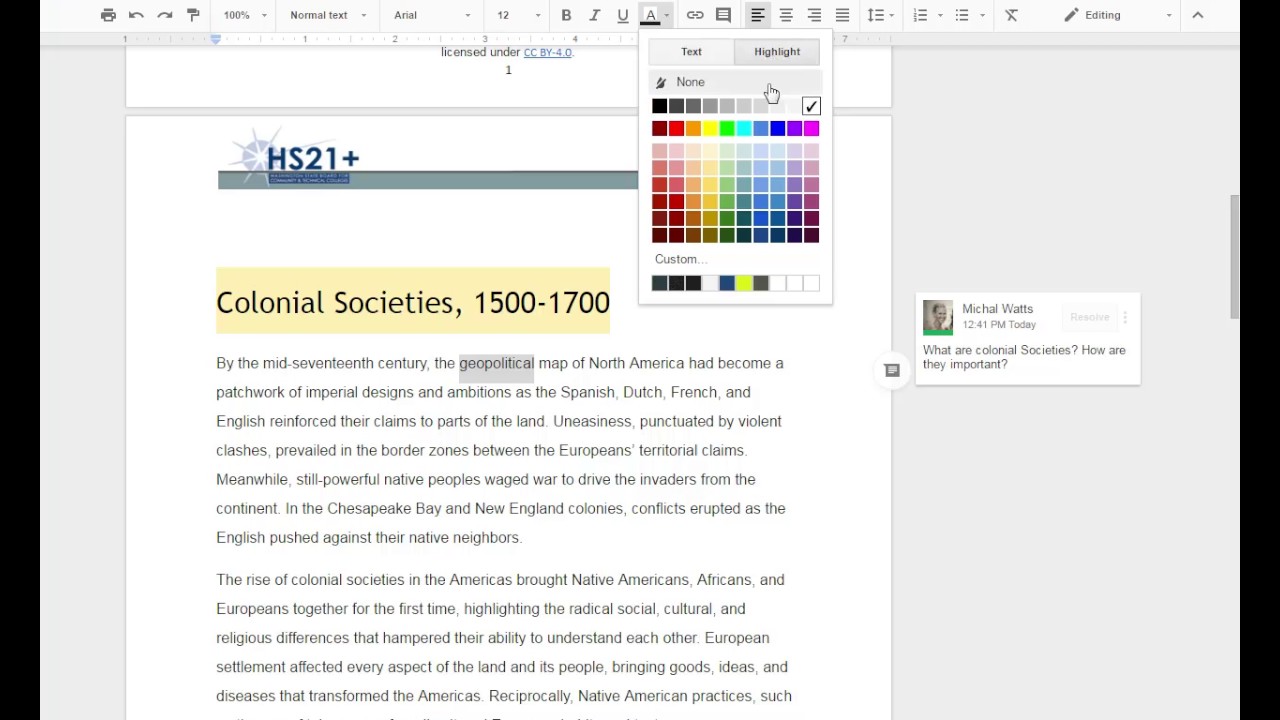Click Custom... to define a color

coord(680,259)
